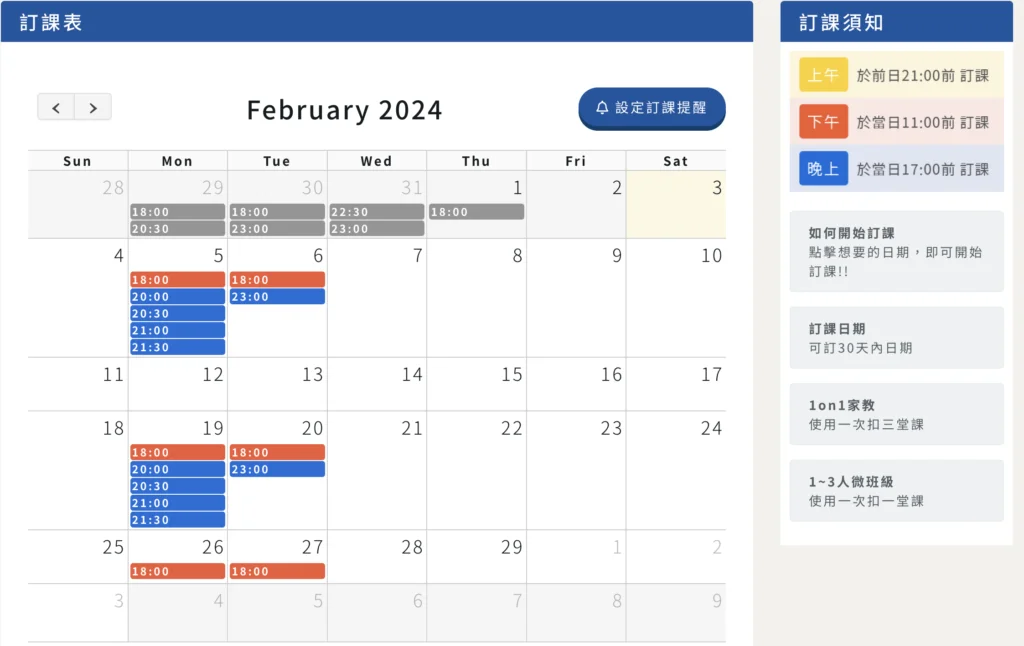Image resolution: width=1024 pixels, height=646 pixels.
Task: Select the 18:00 slot on February 5
Action: pos(177,280)
